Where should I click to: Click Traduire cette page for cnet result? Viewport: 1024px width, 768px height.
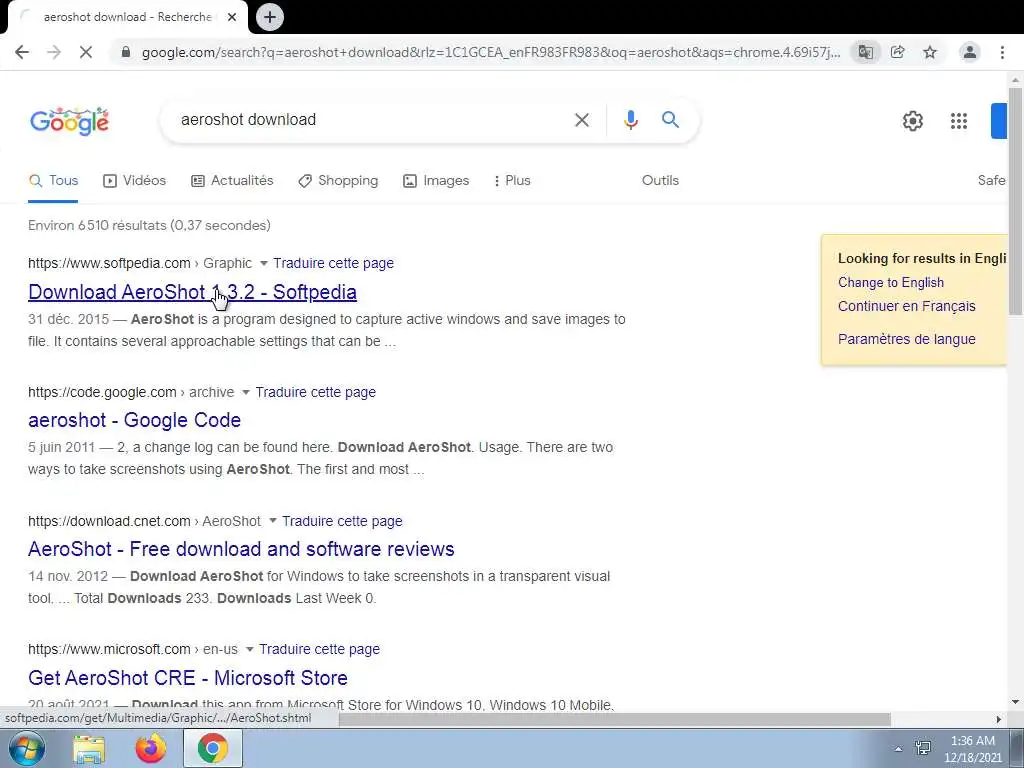[x=342, y=521]
